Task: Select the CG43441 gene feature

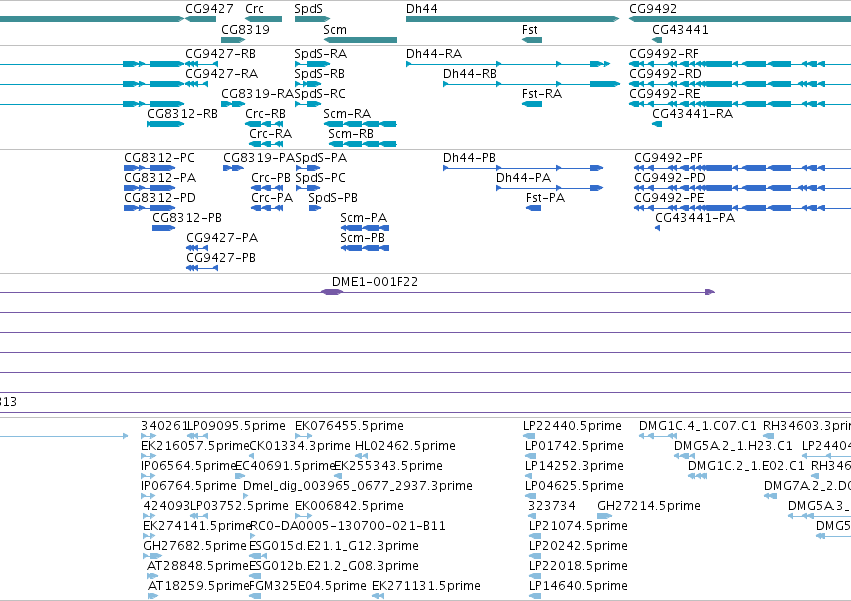Action: click(657, 40)
